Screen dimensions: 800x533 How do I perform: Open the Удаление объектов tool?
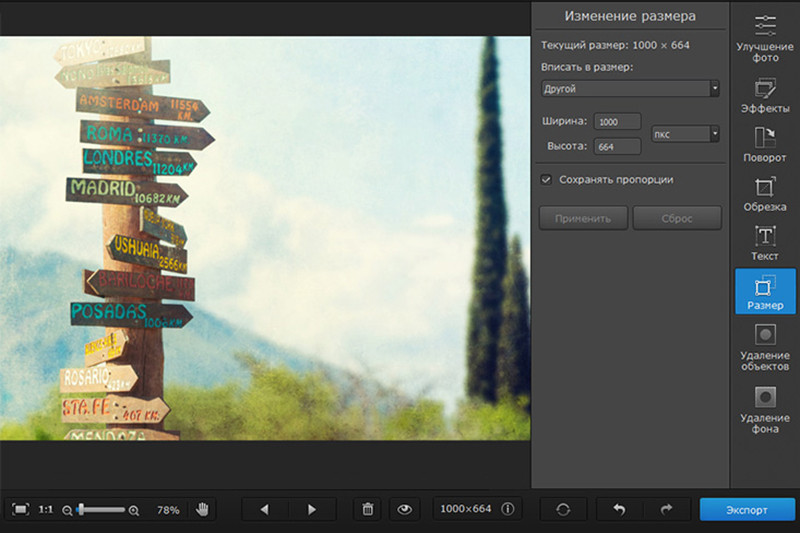tap(765, 348)
